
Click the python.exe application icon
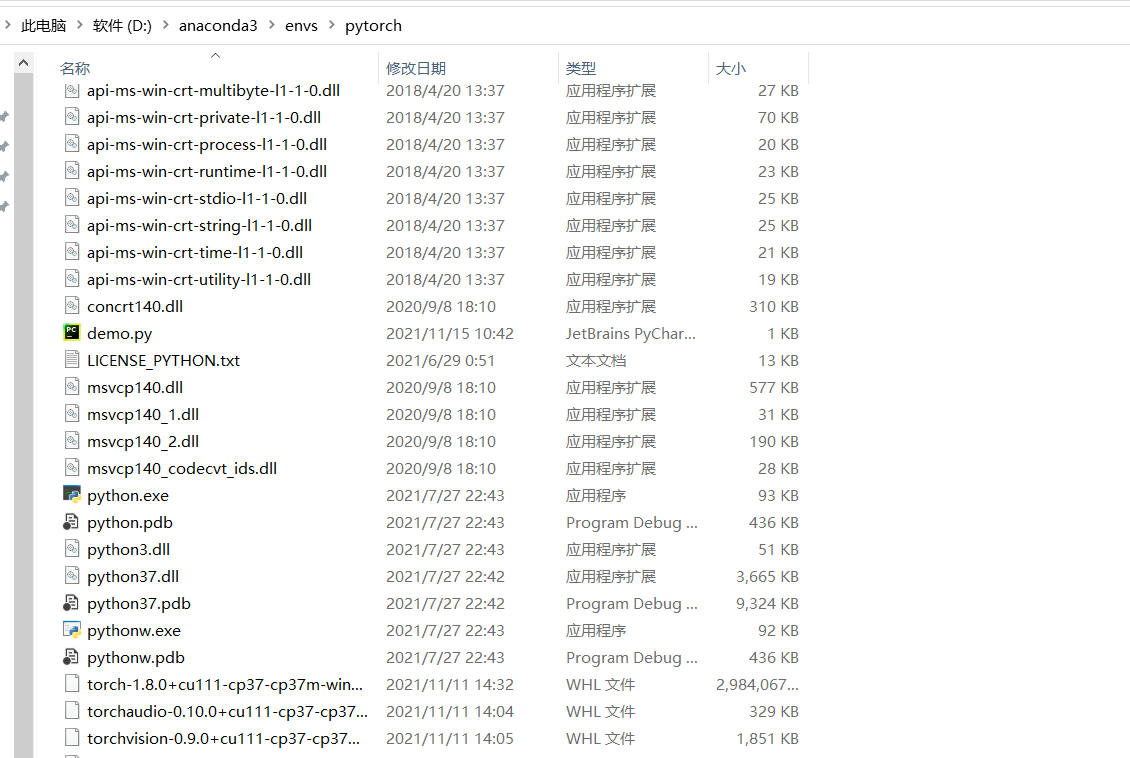[71, 494]
